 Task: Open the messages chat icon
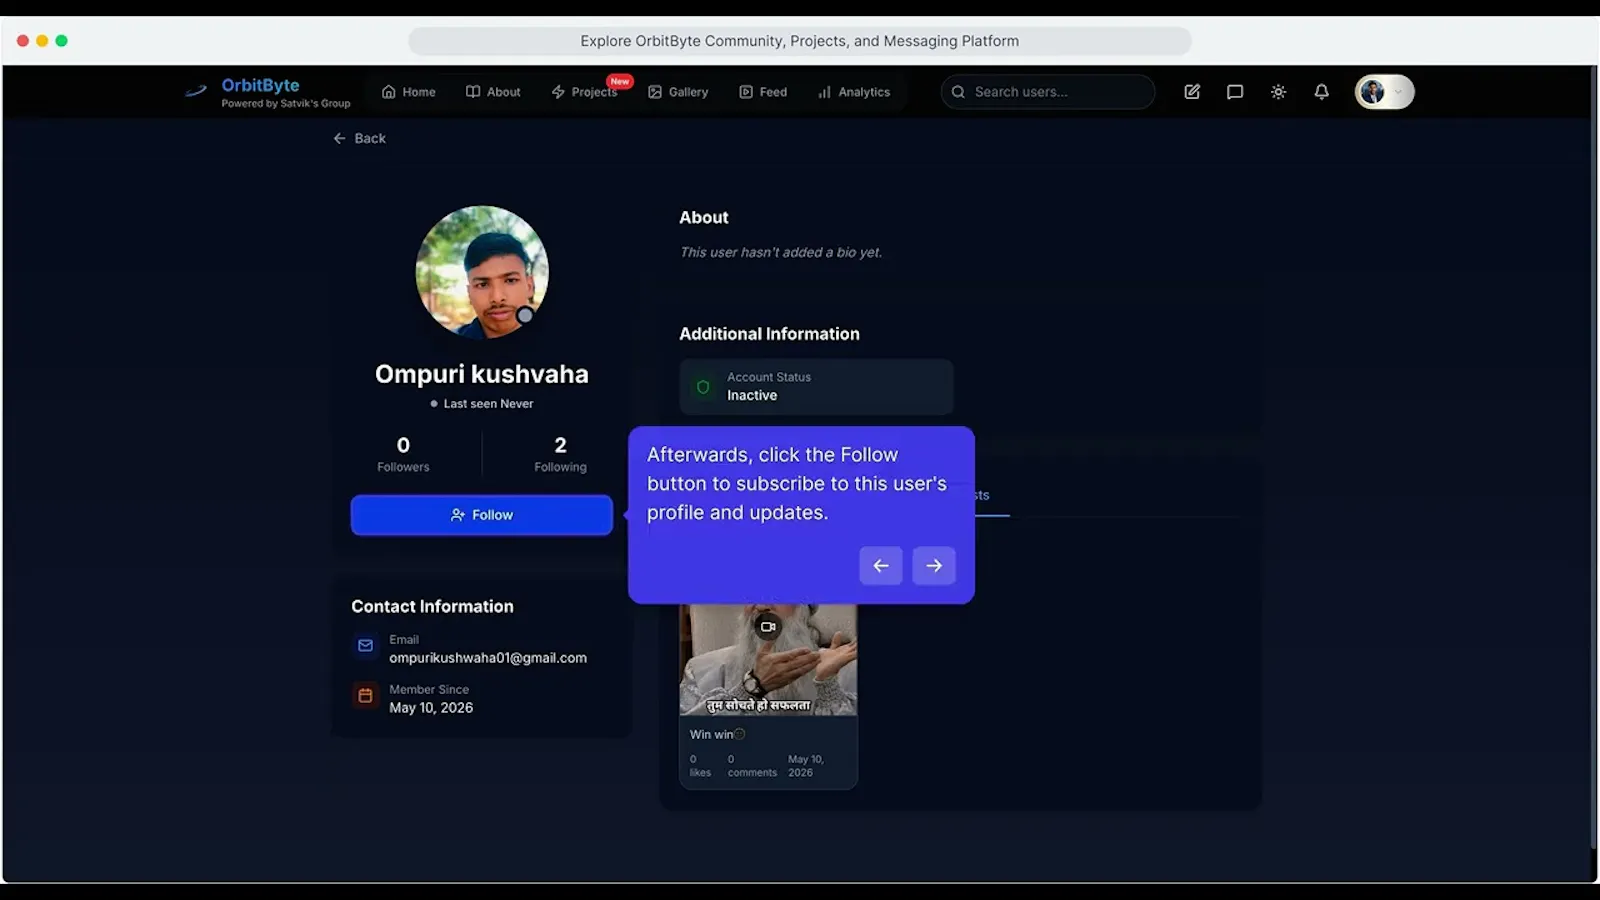[x=1235, y=92]
